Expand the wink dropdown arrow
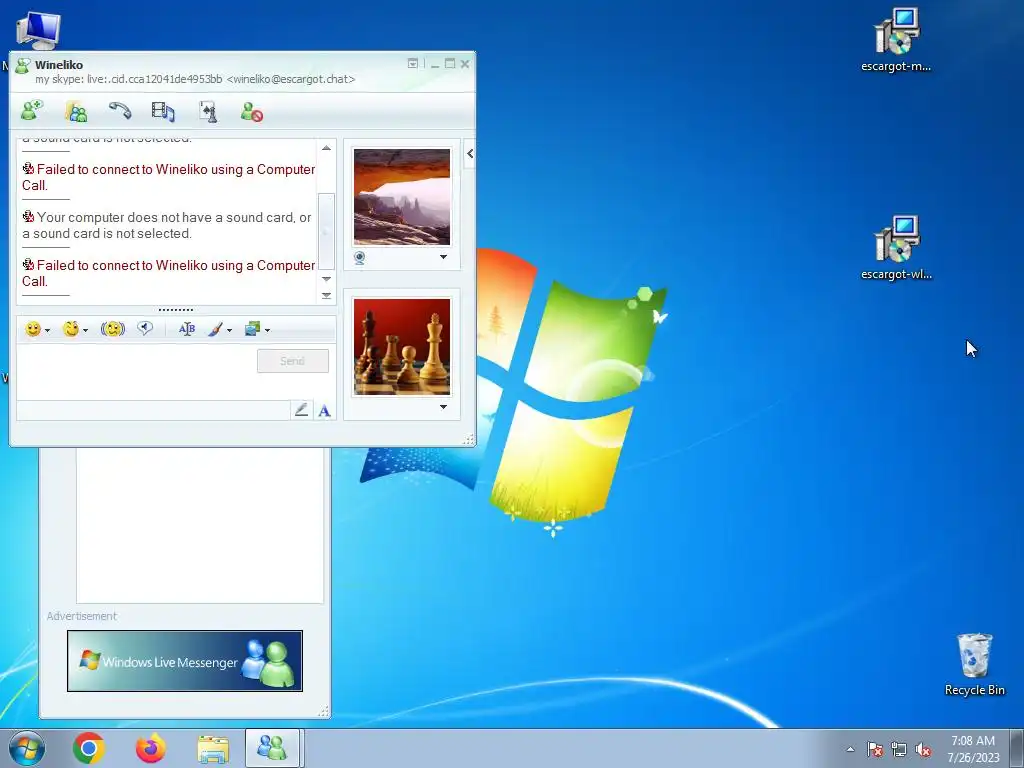Image resolution: width=1024 pixels, height=768 pixels. 85,330
